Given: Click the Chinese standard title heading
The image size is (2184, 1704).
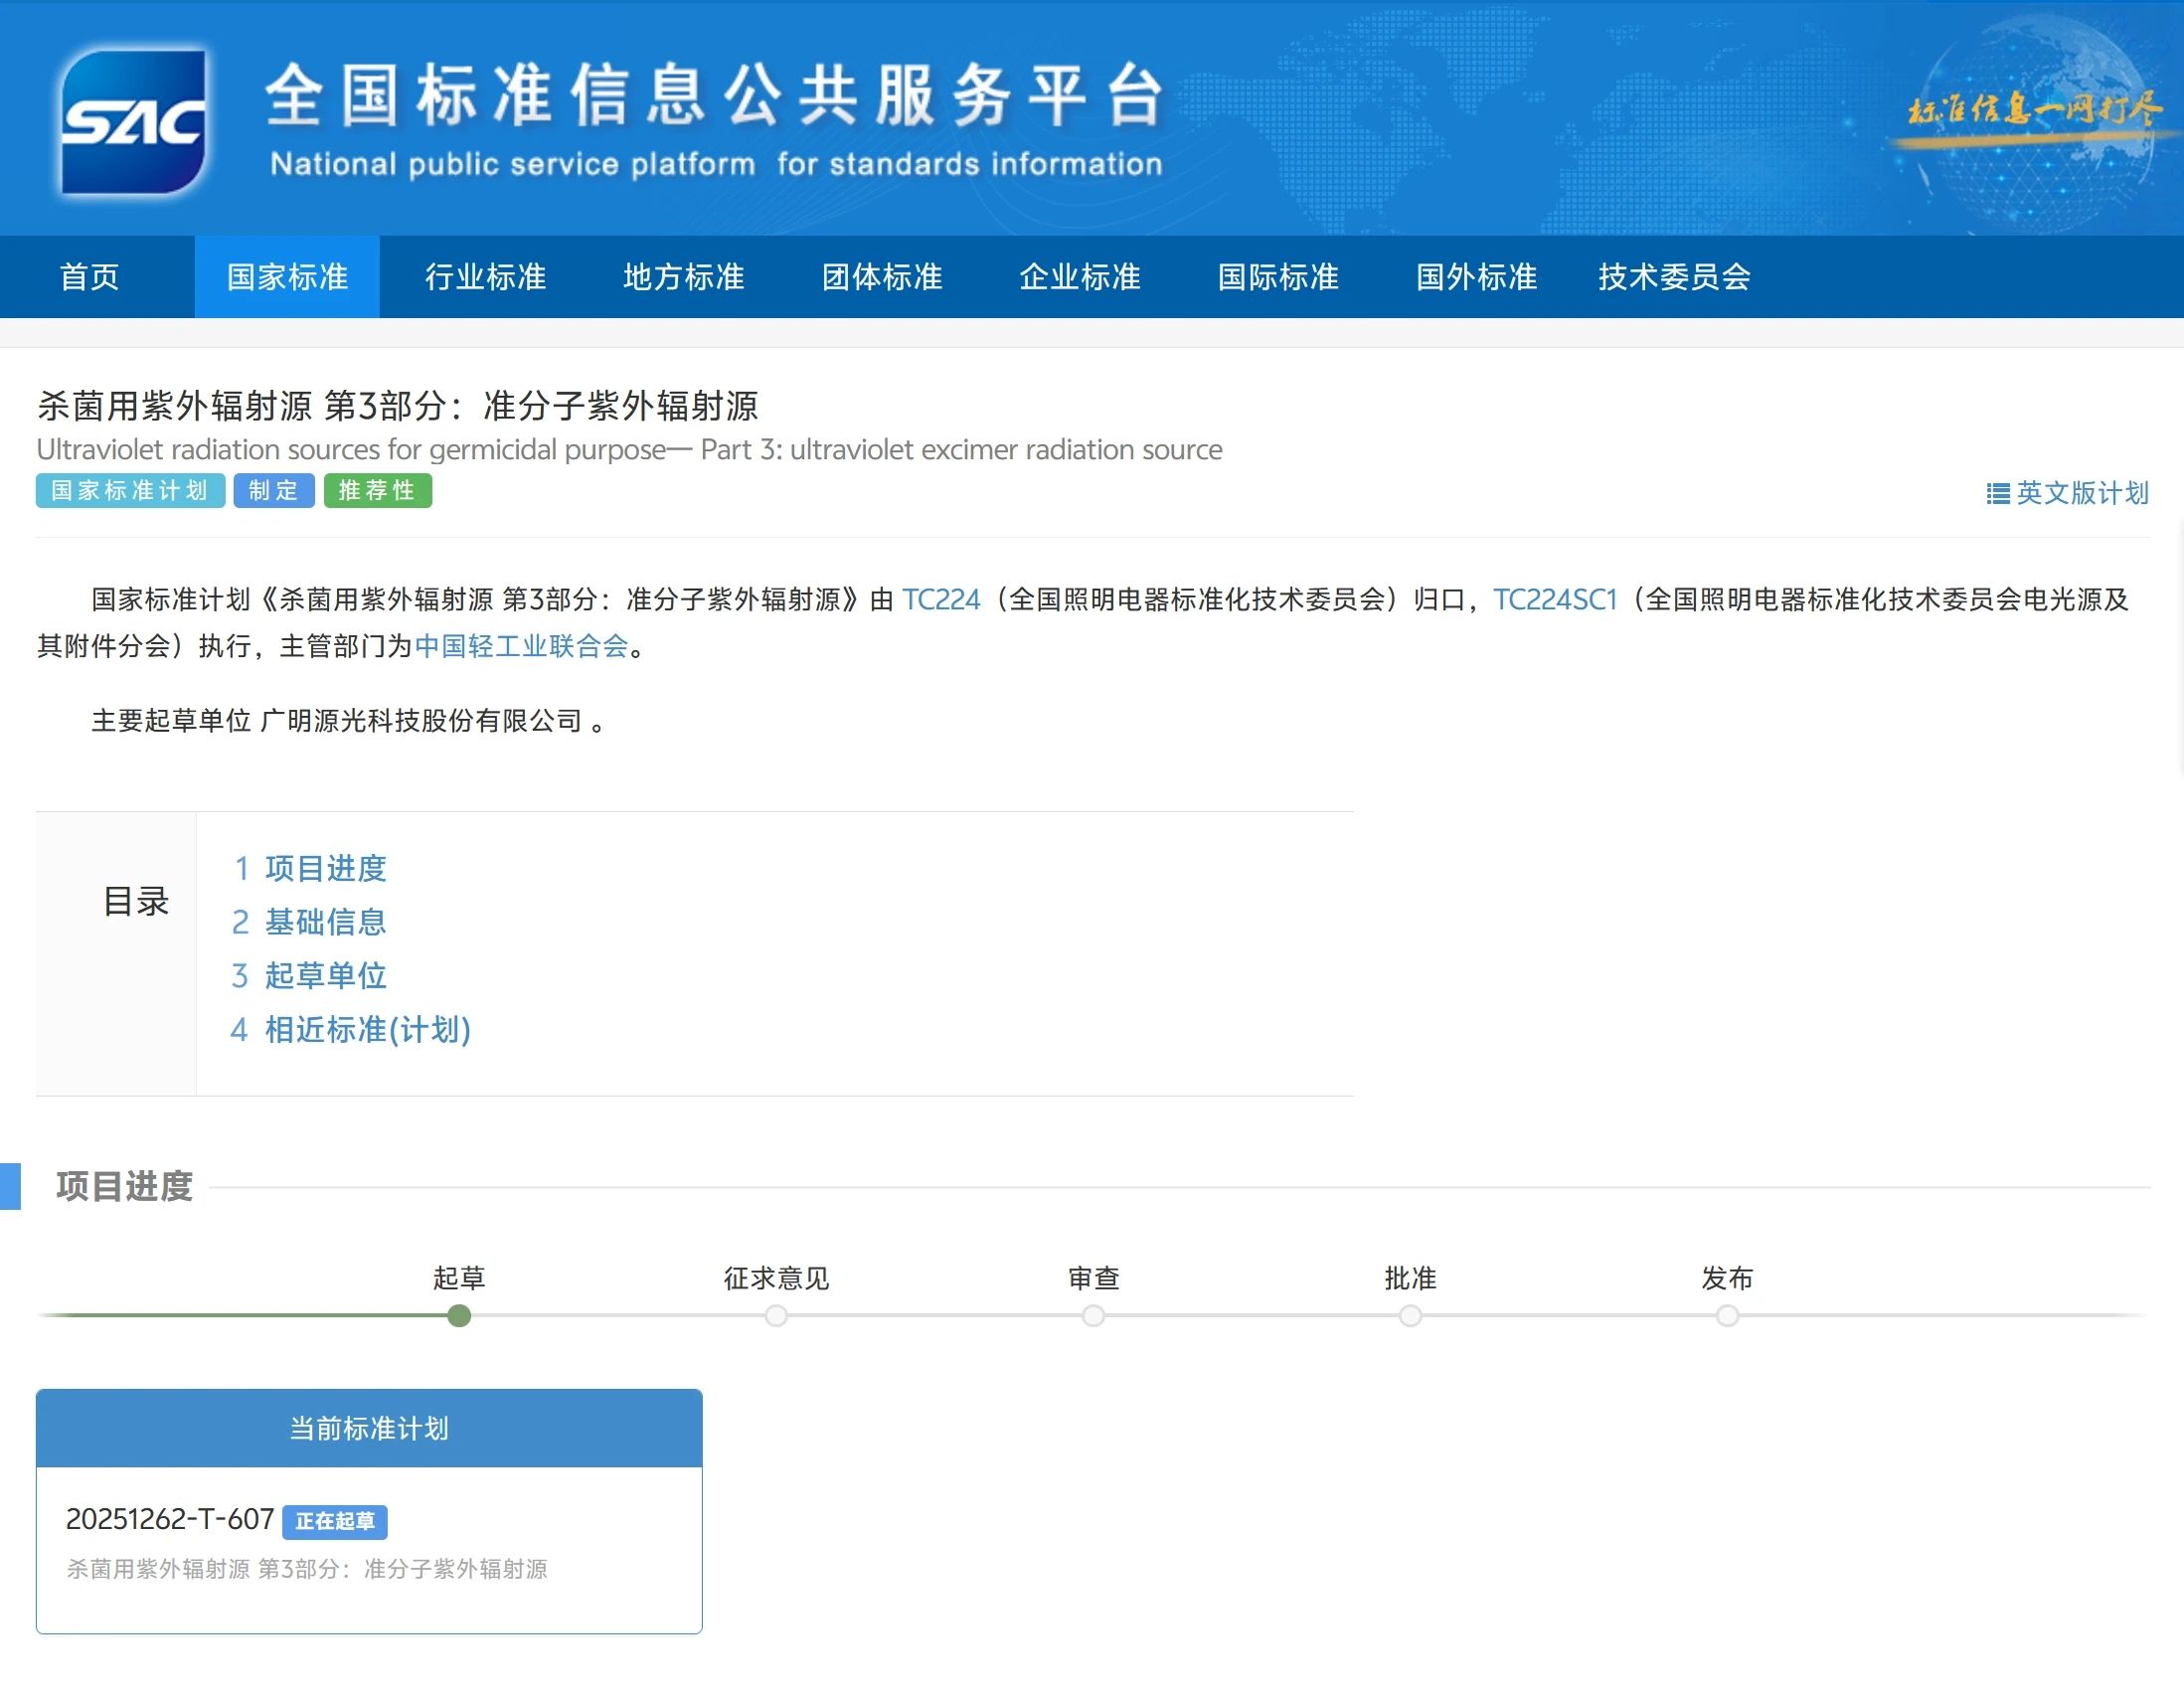Looking at the screenshot, I should [398, 406].
